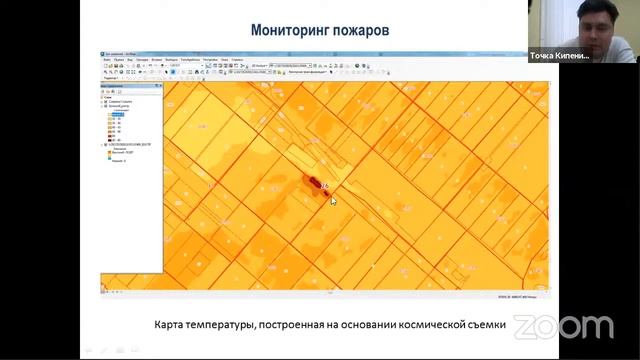The height and width of the screenshot is (360, 640).
Task: Click the Full Extent globe icon
Action: [121, 72]
